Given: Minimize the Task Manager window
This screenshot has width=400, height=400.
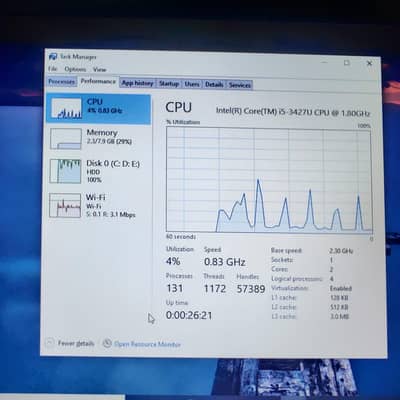Looking at the screenshot, I should coord(324,62).
